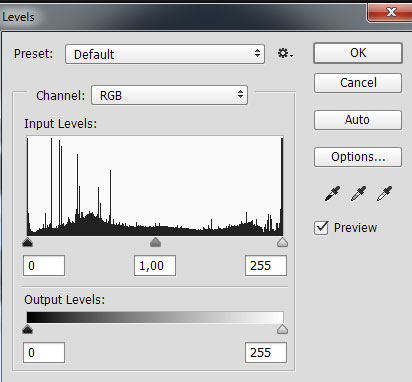Open the Options... dialog
The height and width of the screenshot is (382, 412).
358,157
